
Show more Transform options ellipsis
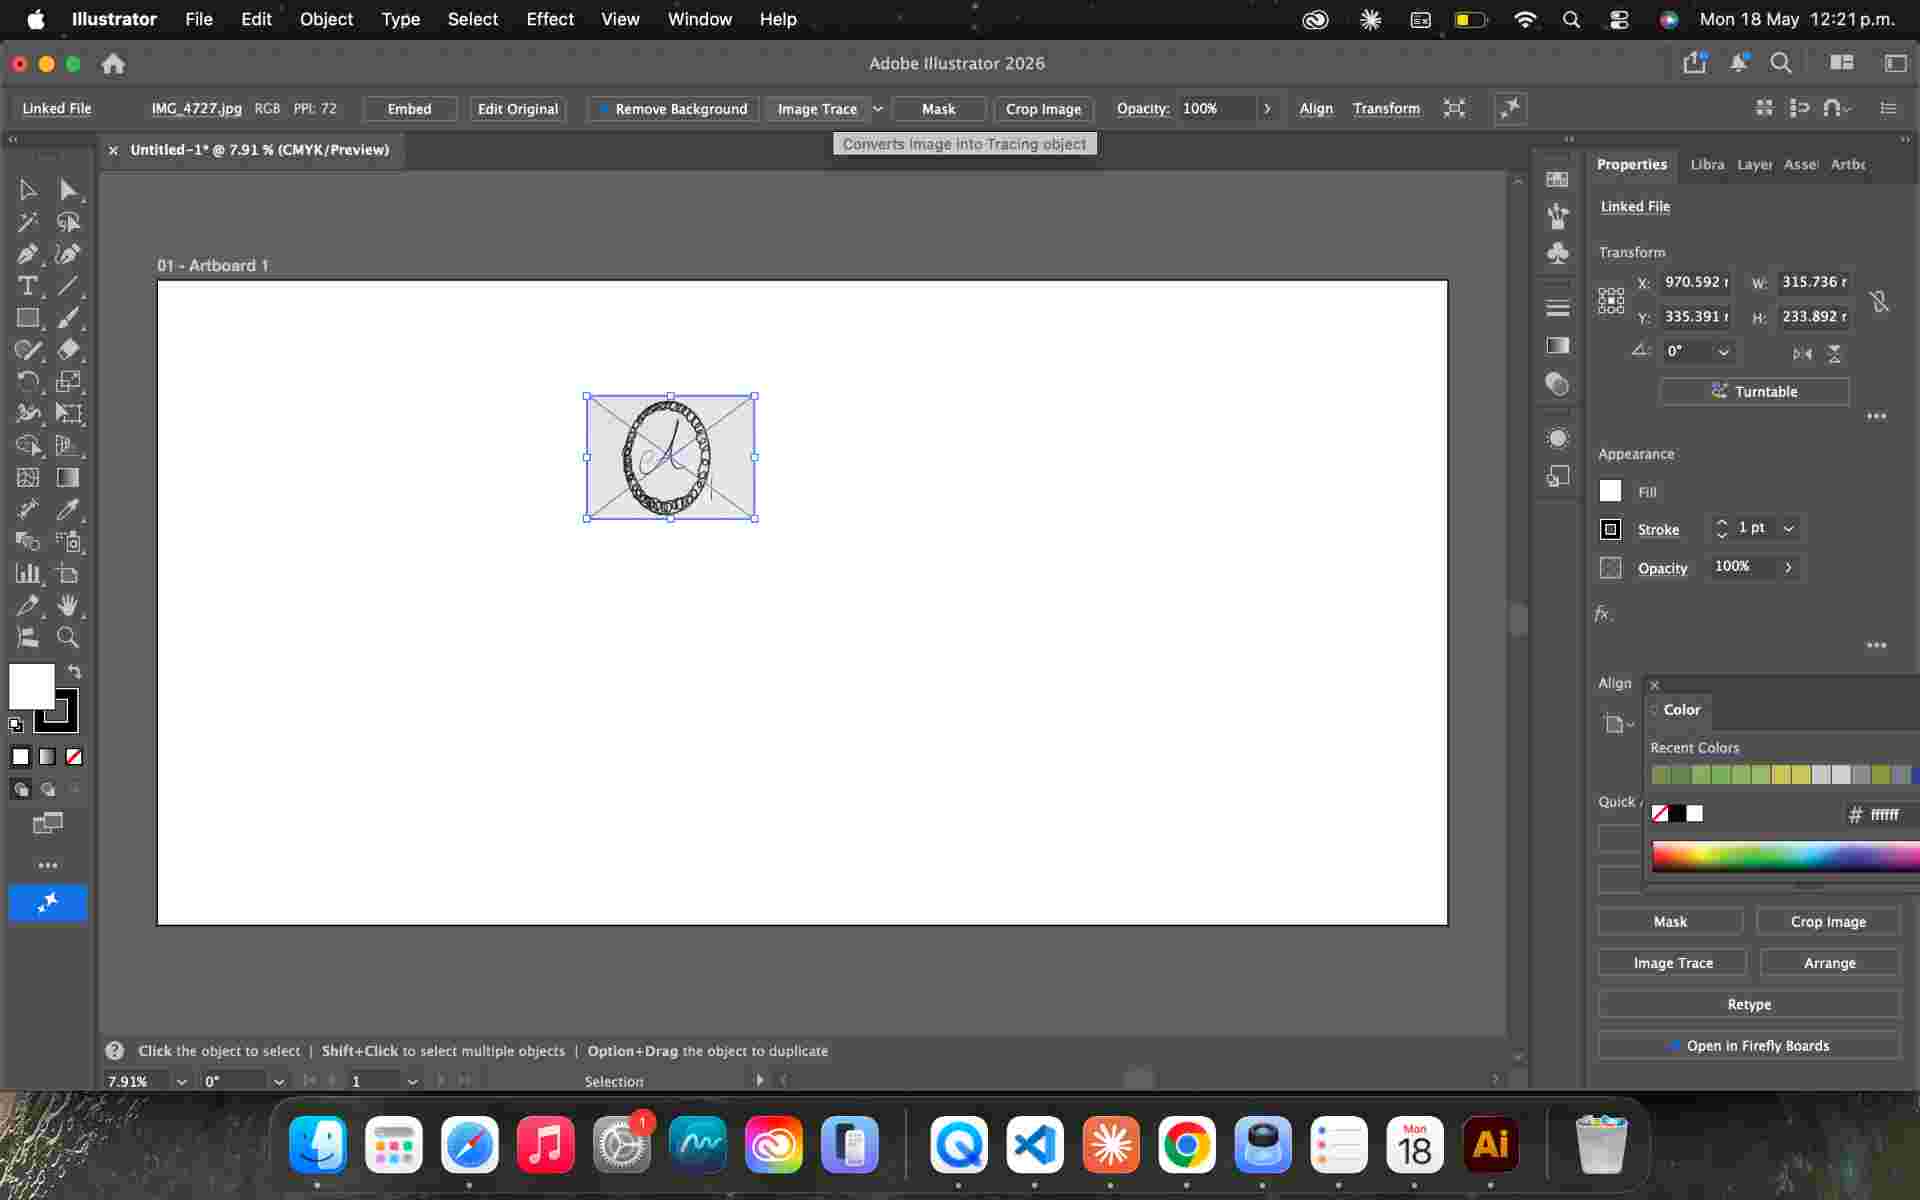pyautogui.click(x=1877, y=416)
